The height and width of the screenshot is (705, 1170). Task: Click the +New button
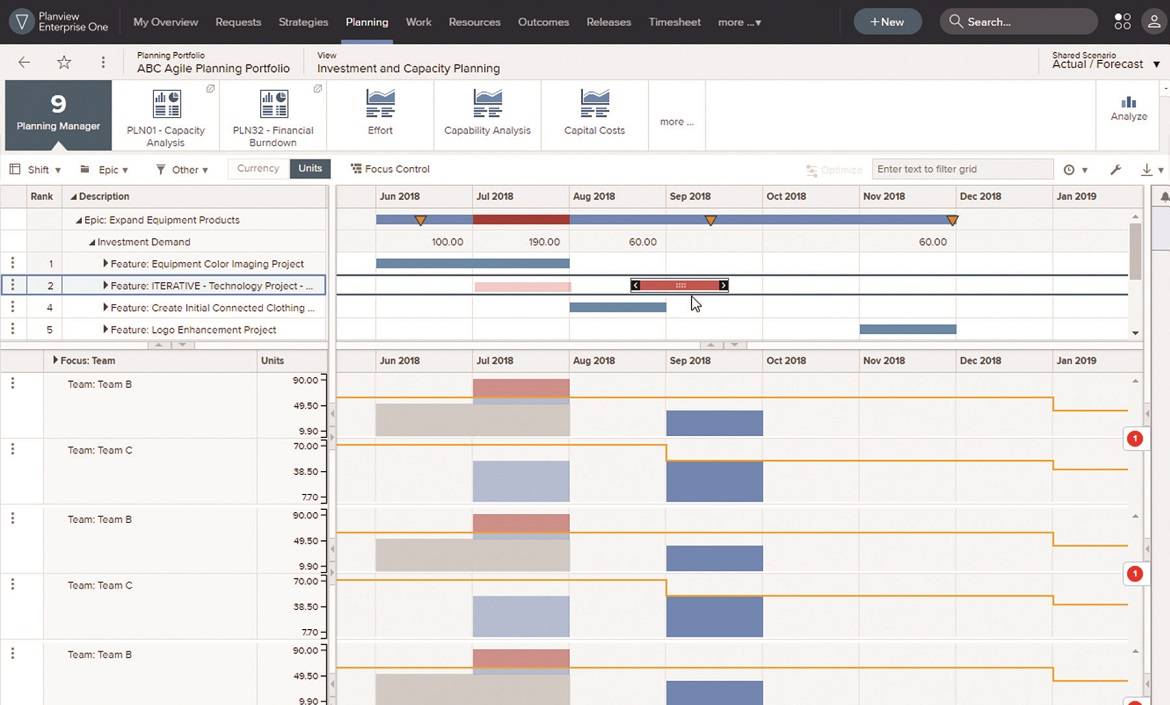pyautogui.click(x=886, y=20)
